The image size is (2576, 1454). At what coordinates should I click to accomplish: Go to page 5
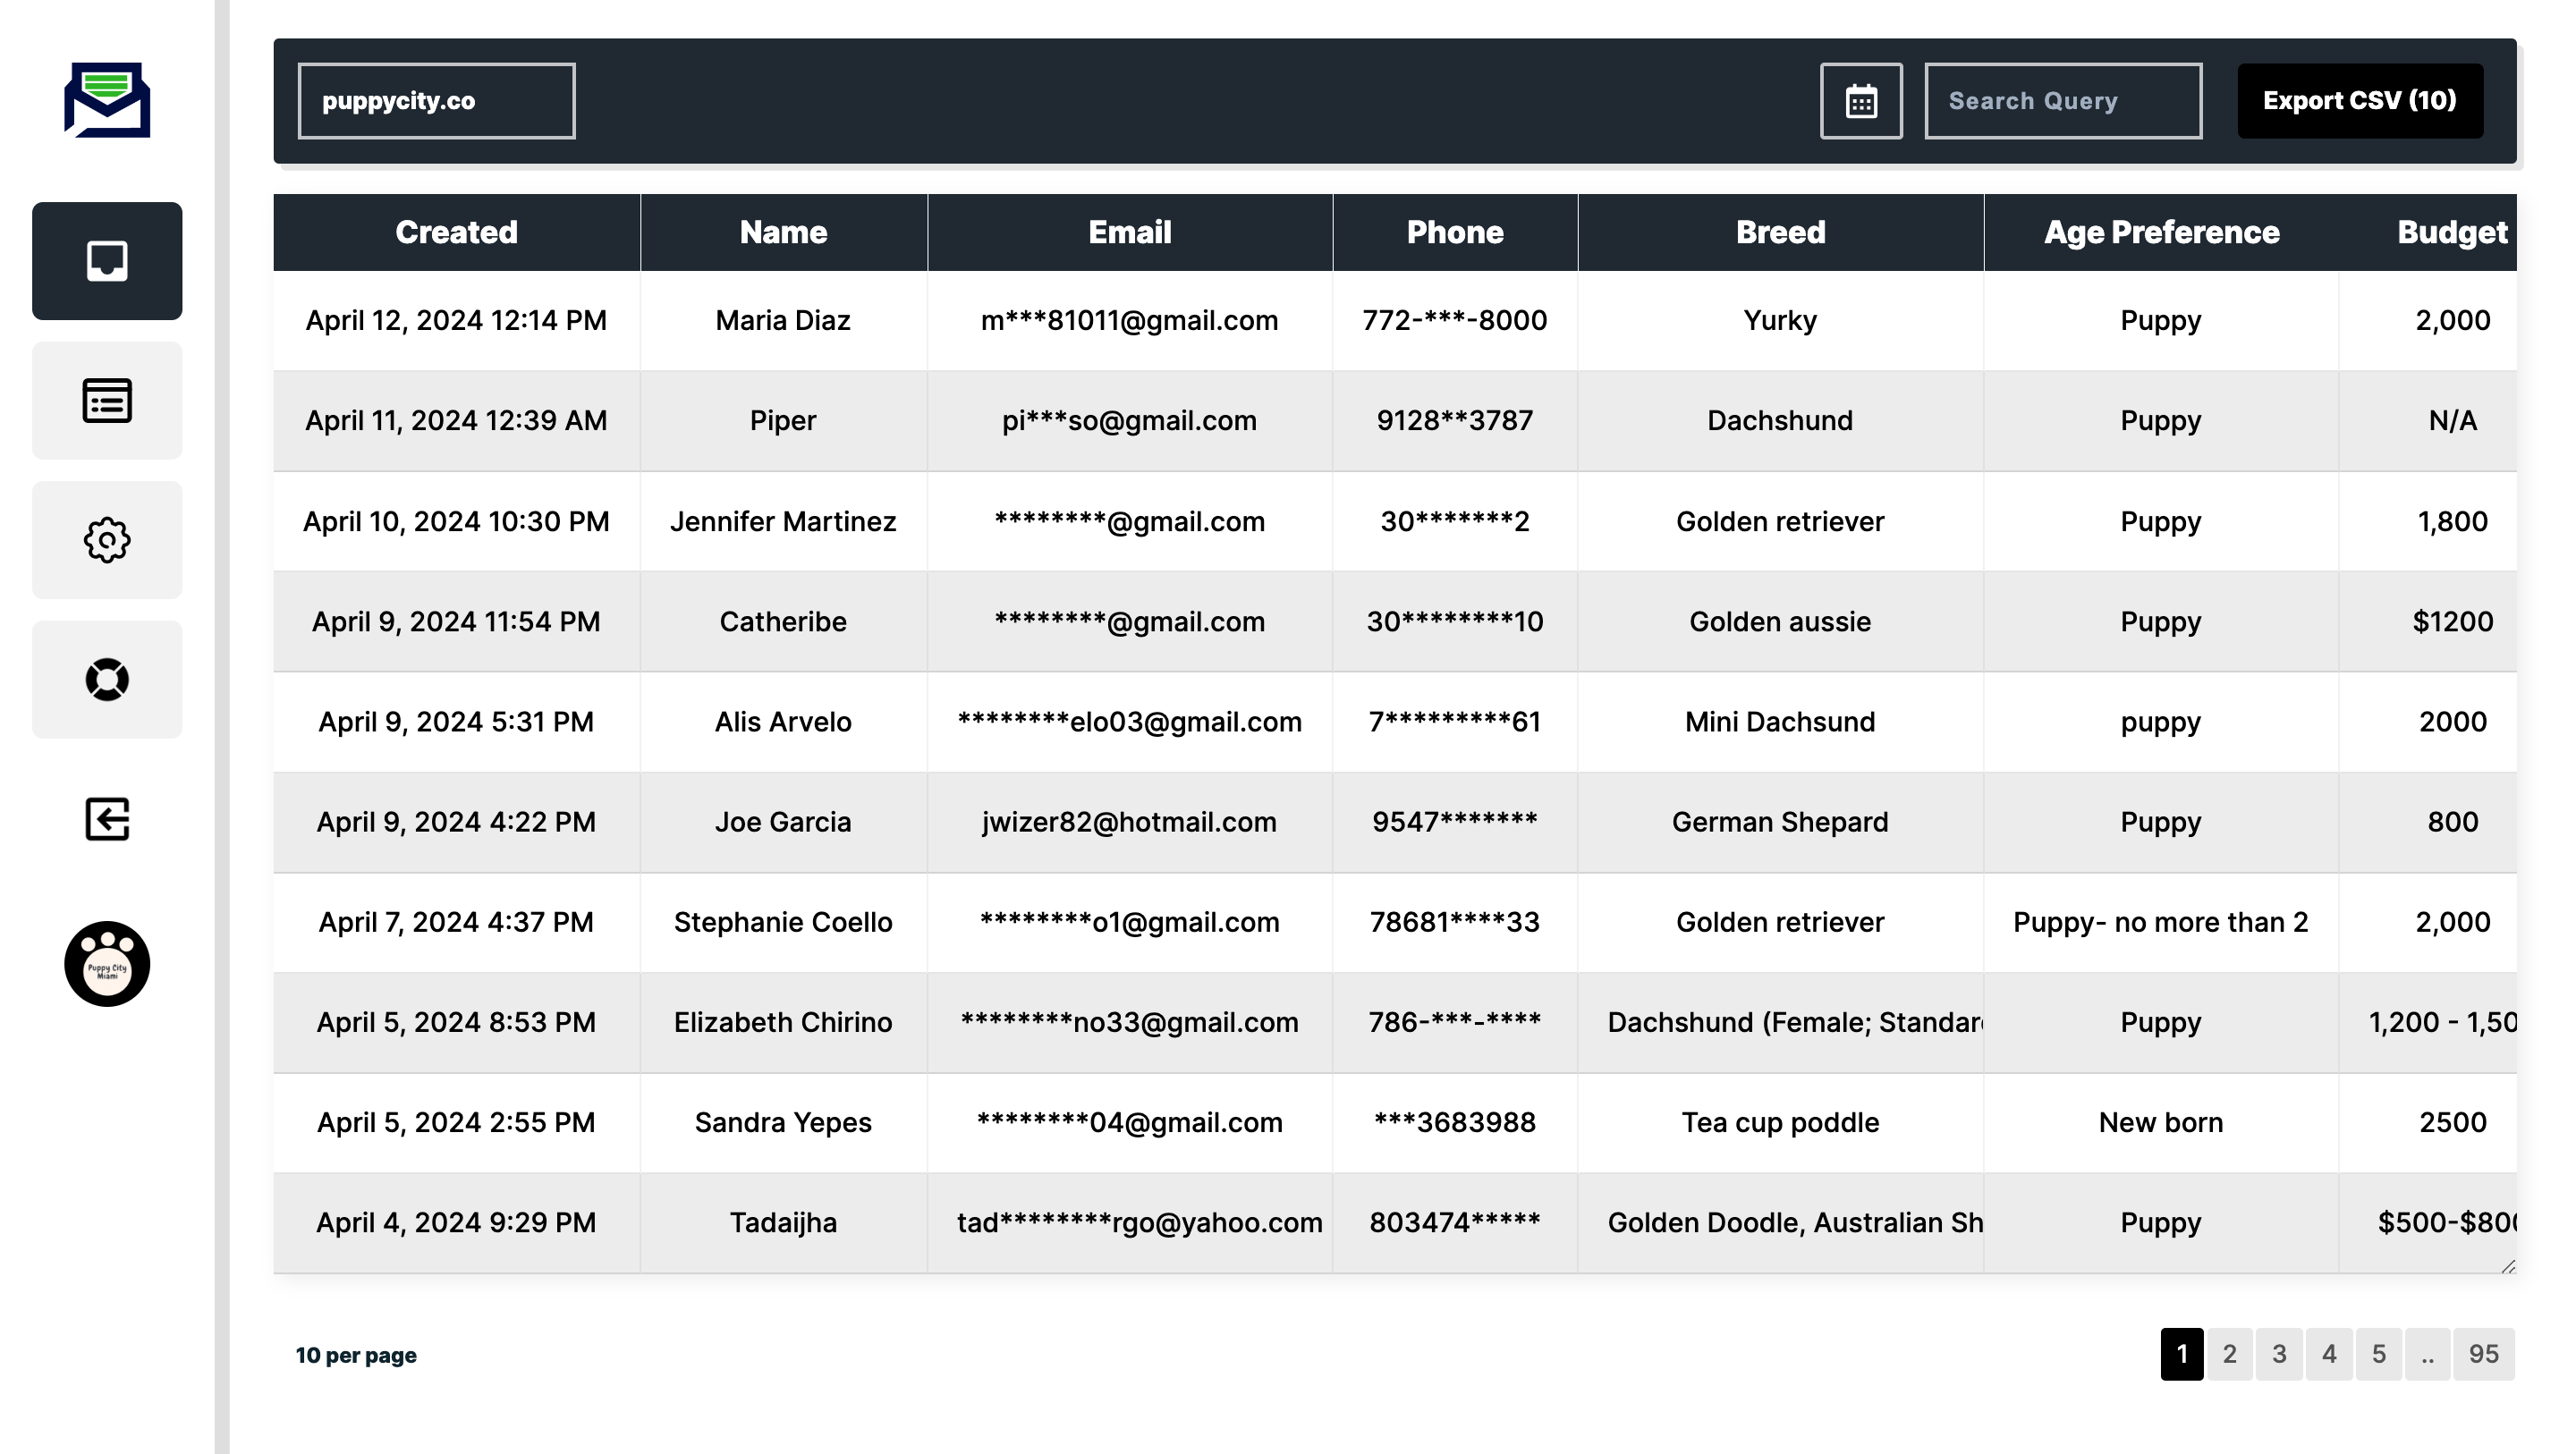[x=2378, y=1354]
